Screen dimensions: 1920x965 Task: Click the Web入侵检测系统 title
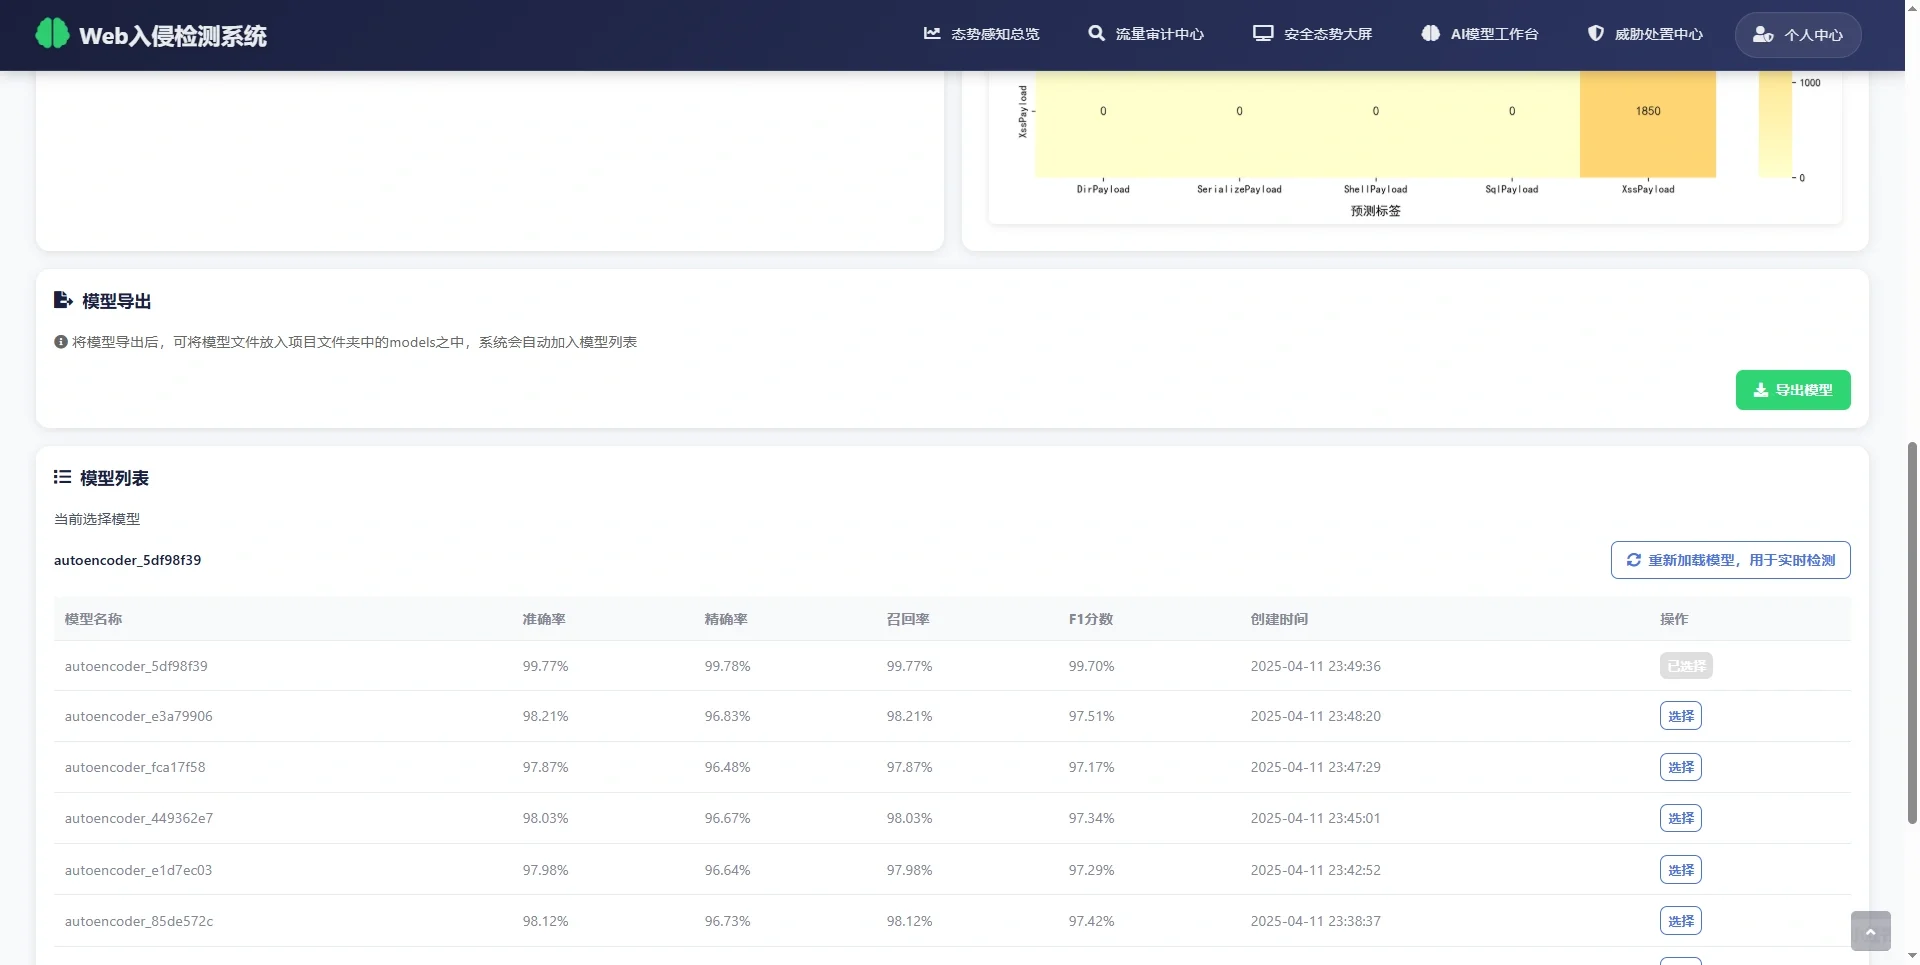coord(173,36)
